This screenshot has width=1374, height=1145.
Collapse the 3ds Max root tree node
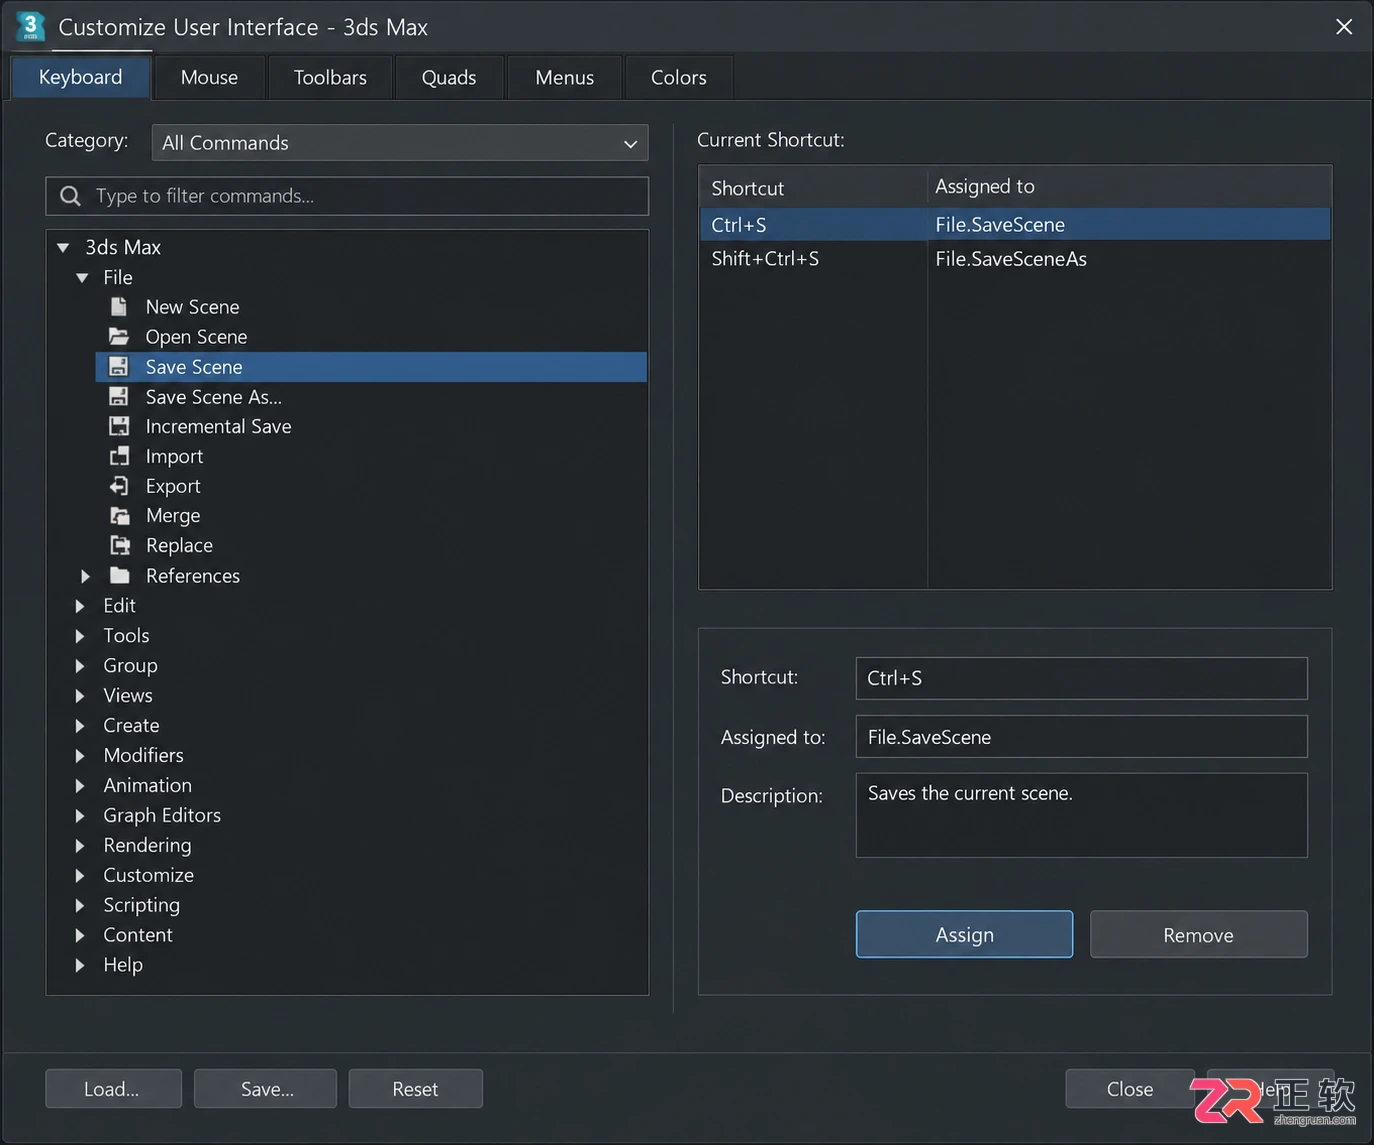(x=63, y=247)
